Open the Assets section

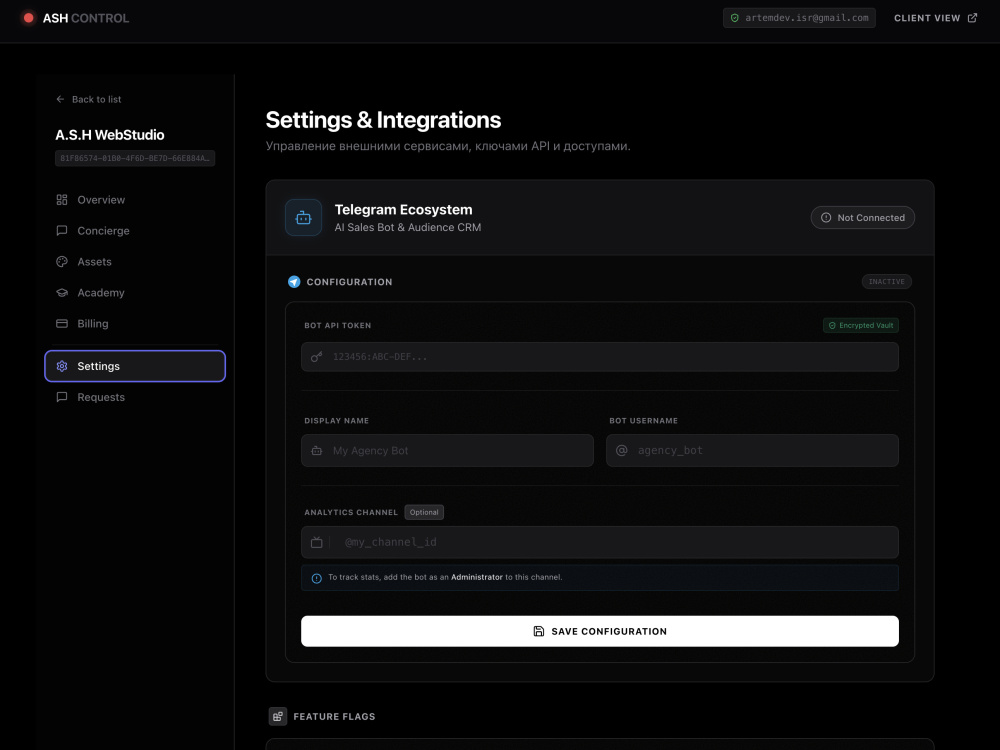pos(135,261)
